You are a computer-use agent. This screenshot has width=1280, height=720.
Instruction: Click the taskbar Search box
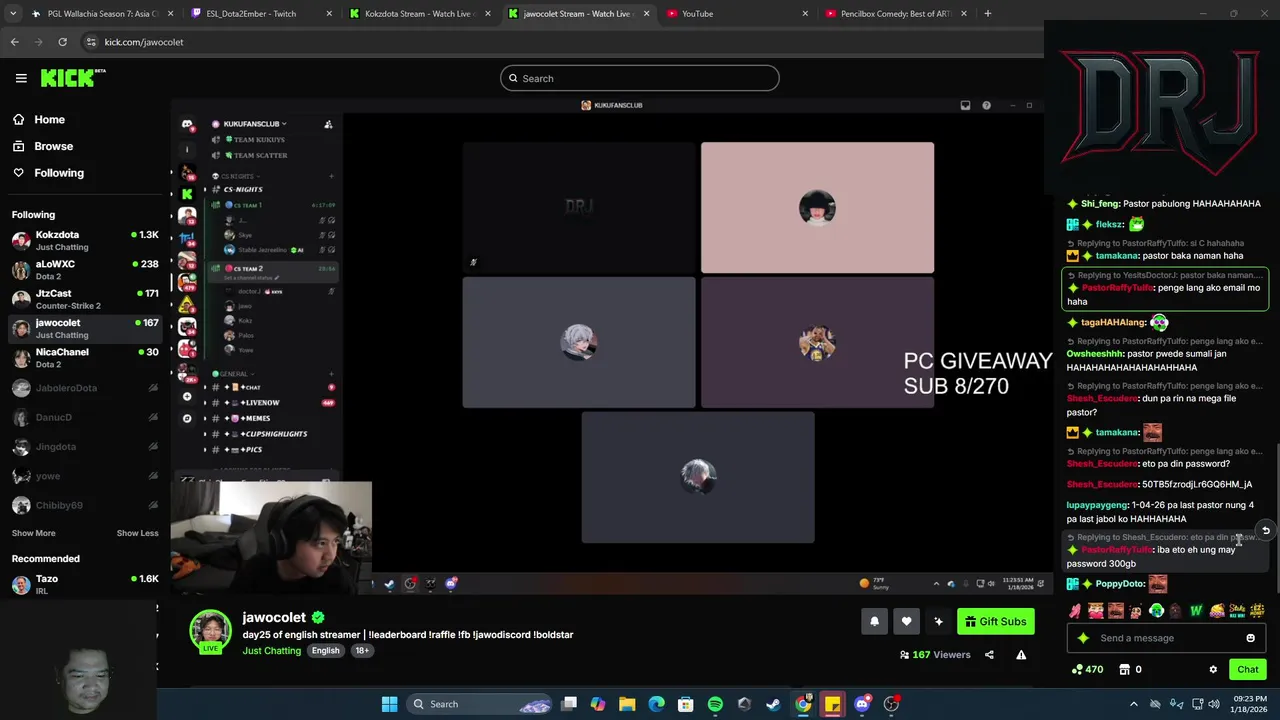click(479, 704)
